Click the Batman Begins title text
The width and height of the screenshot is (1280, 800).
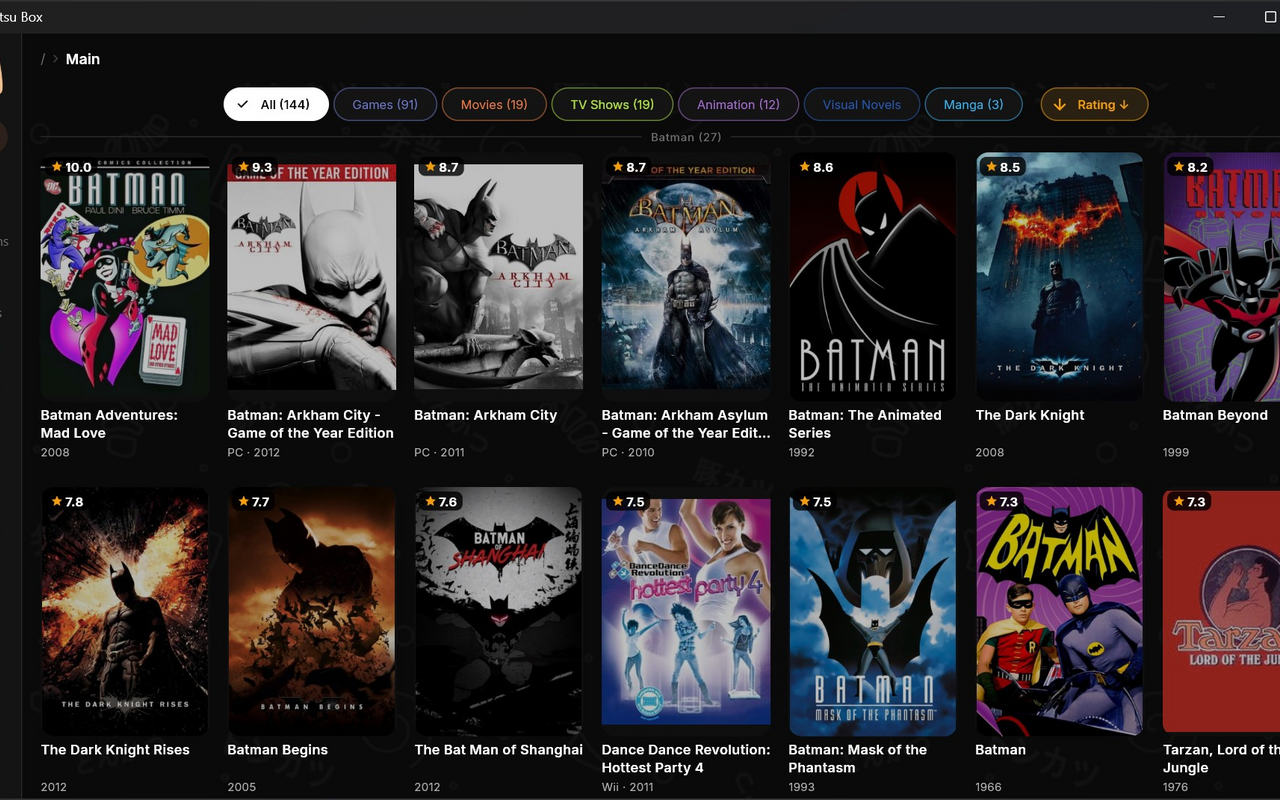tap(278, 750)
